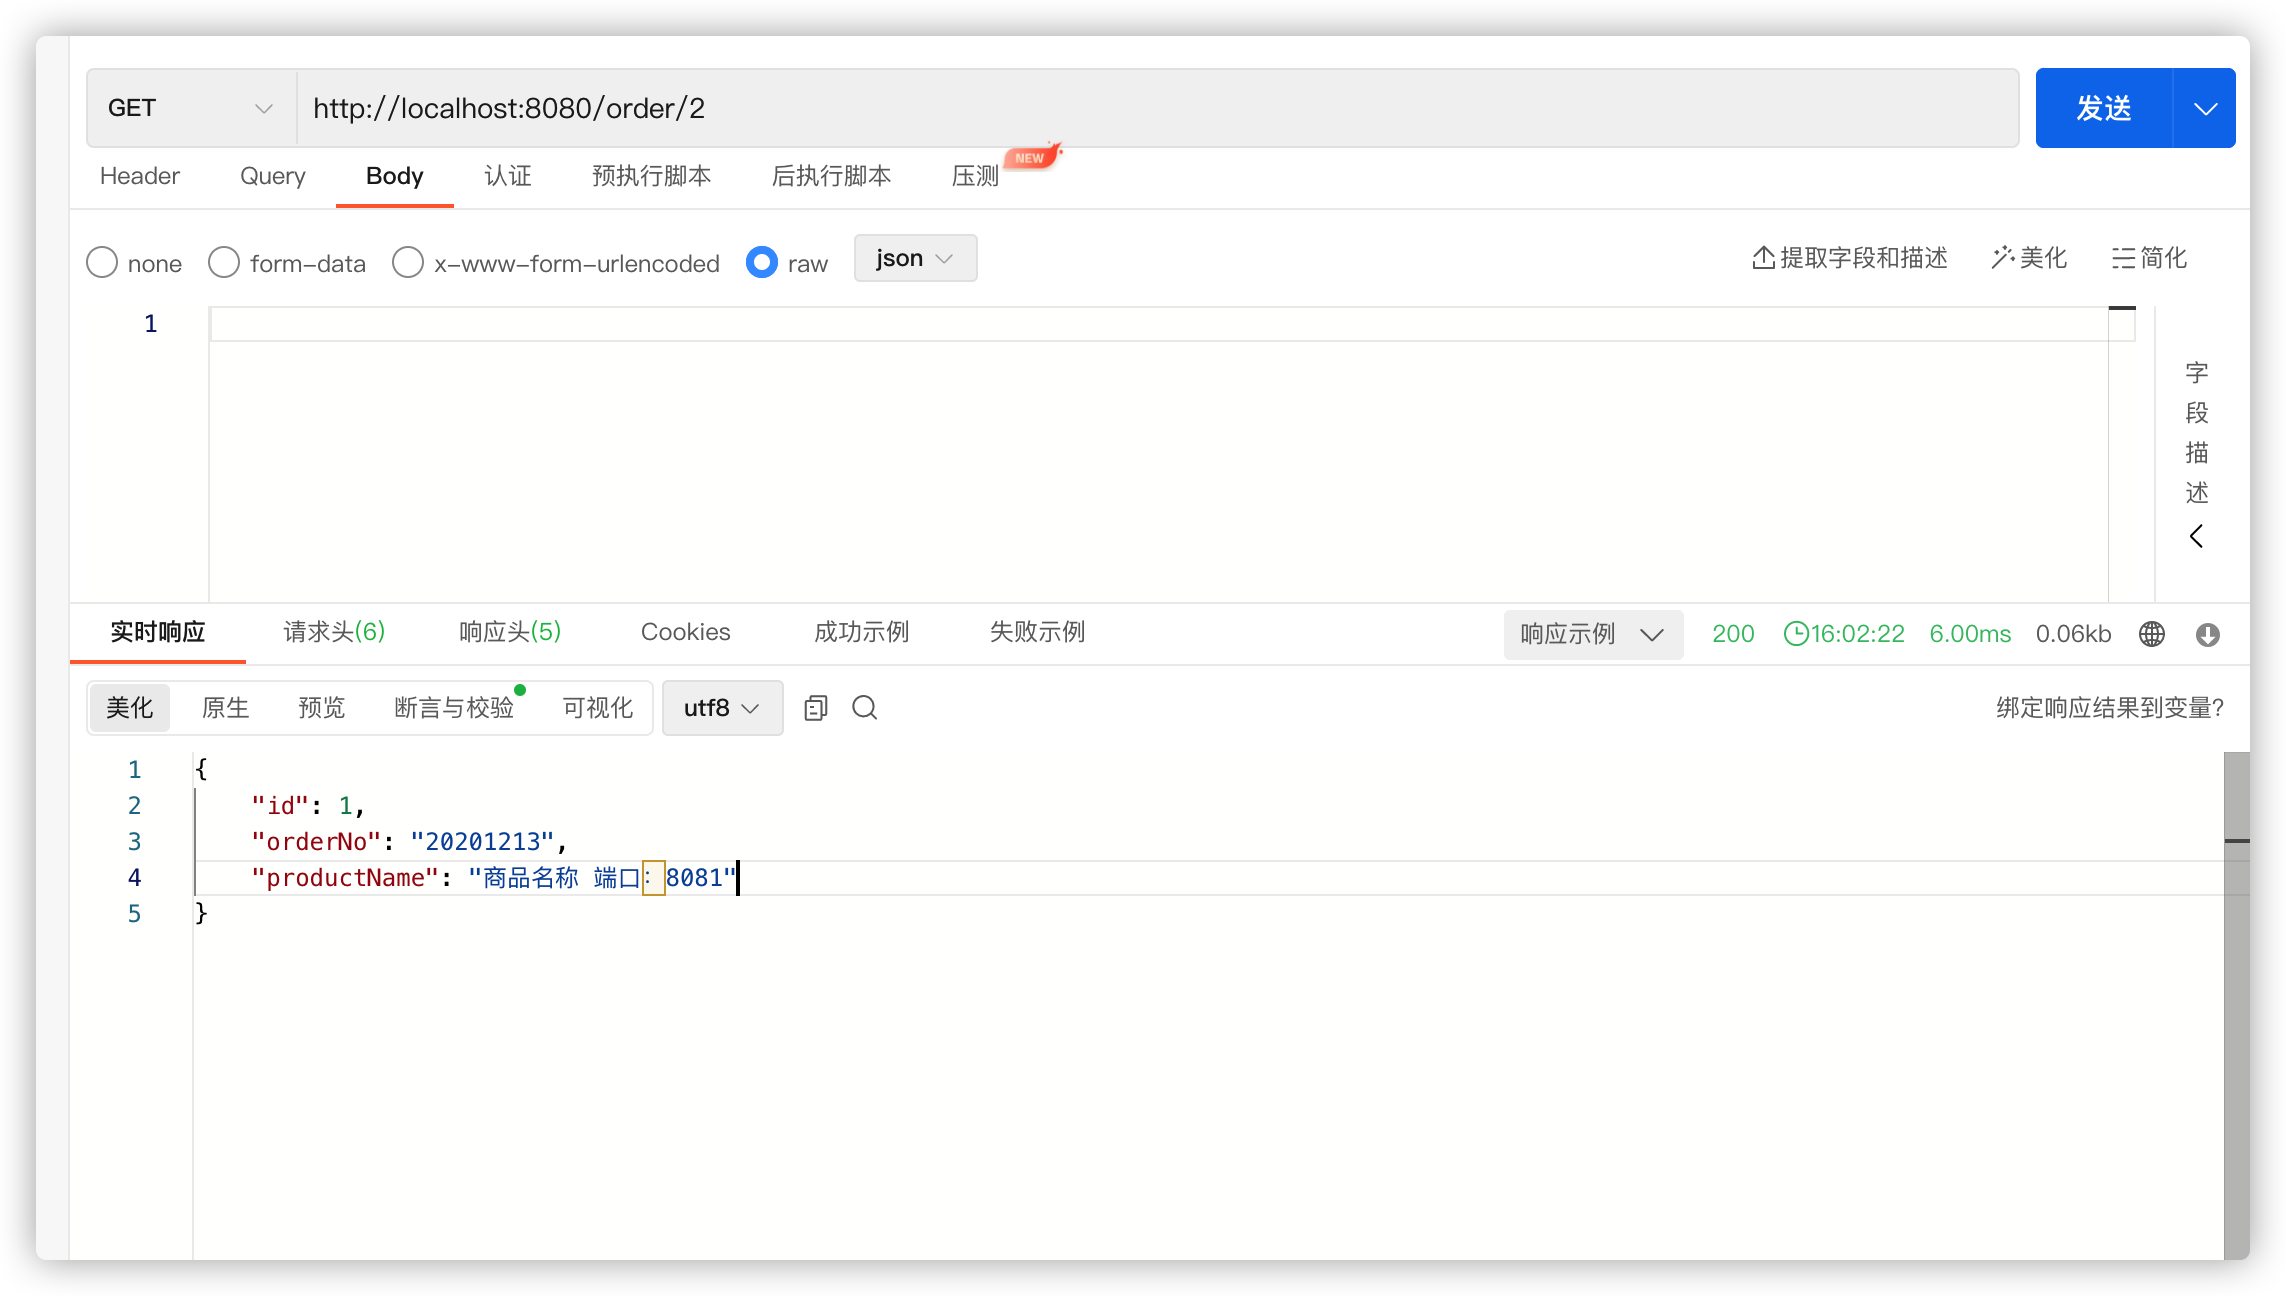Image resolution: width=2286 pixels, height=1296 pixels.
Task: Collapse the 字段描述 side panel
Action: [x=2196, y=537]
